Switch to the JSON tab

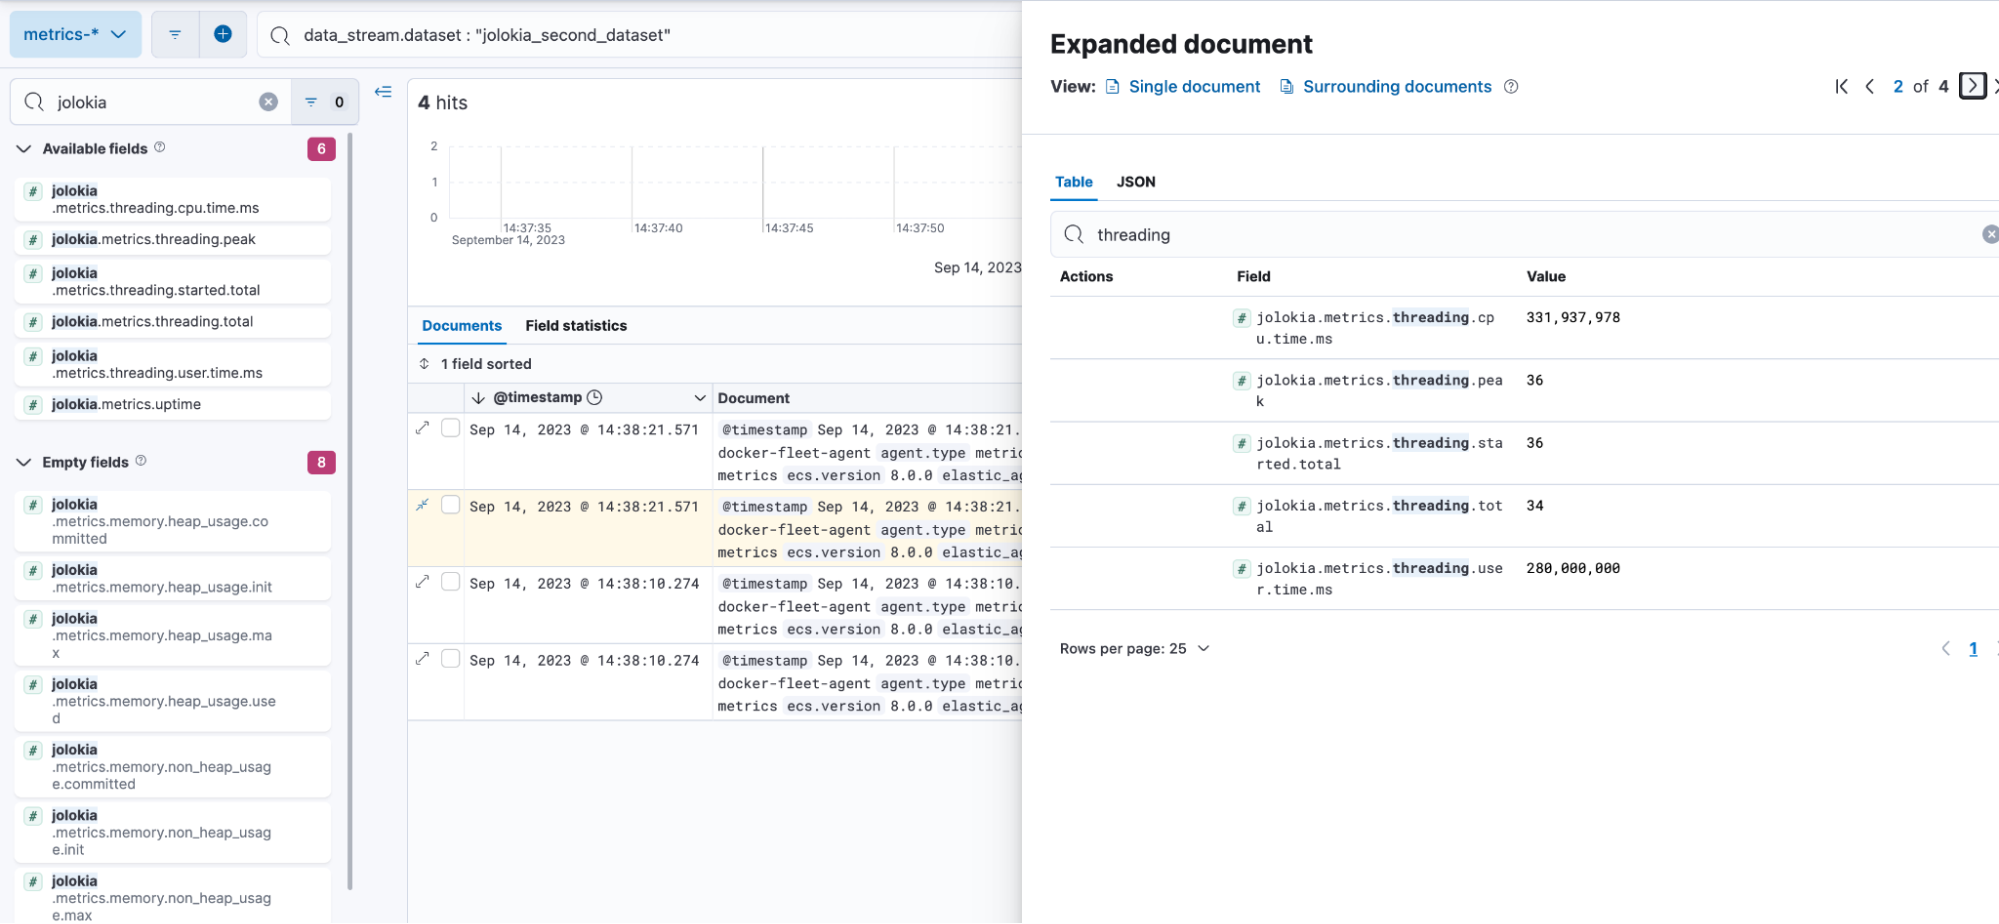click(1135, 182)
